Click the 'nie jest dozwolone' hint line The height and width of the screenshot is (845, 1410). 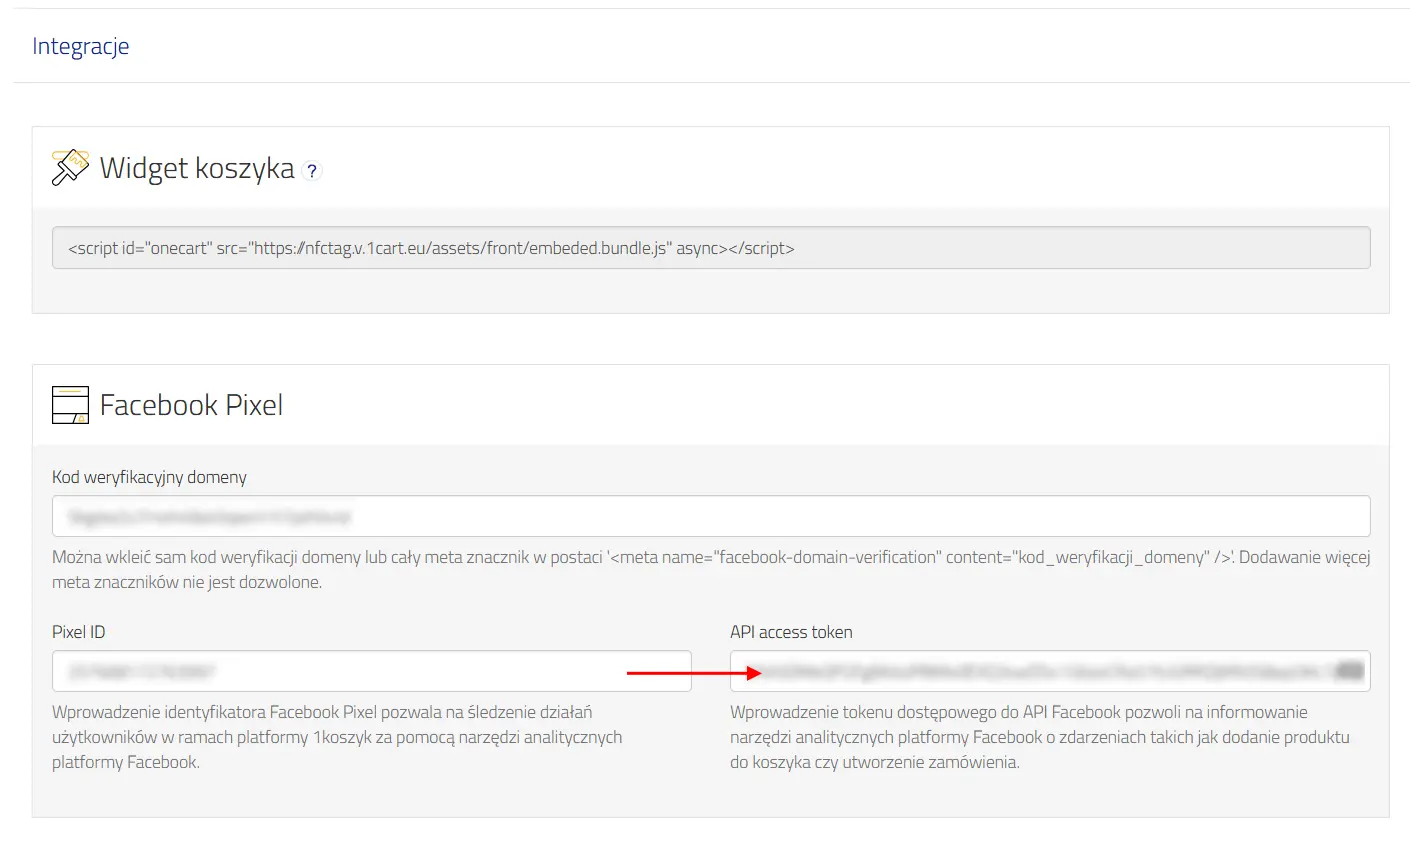tap(187, 582)
